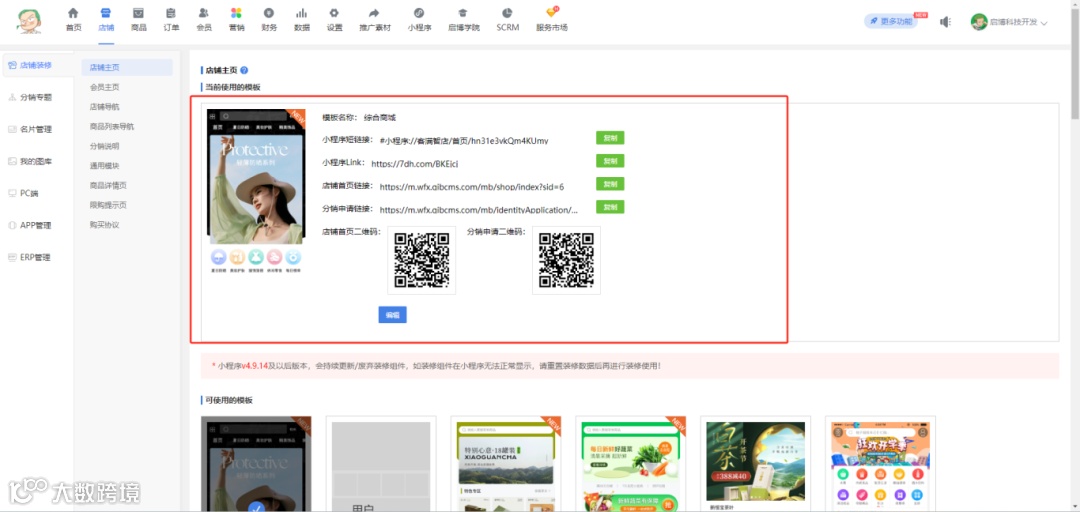Image resolution: width=1080 pixels, height=512 pixels.
Task: Open the 小程序 mini program icon
Action: pos(419,13)
